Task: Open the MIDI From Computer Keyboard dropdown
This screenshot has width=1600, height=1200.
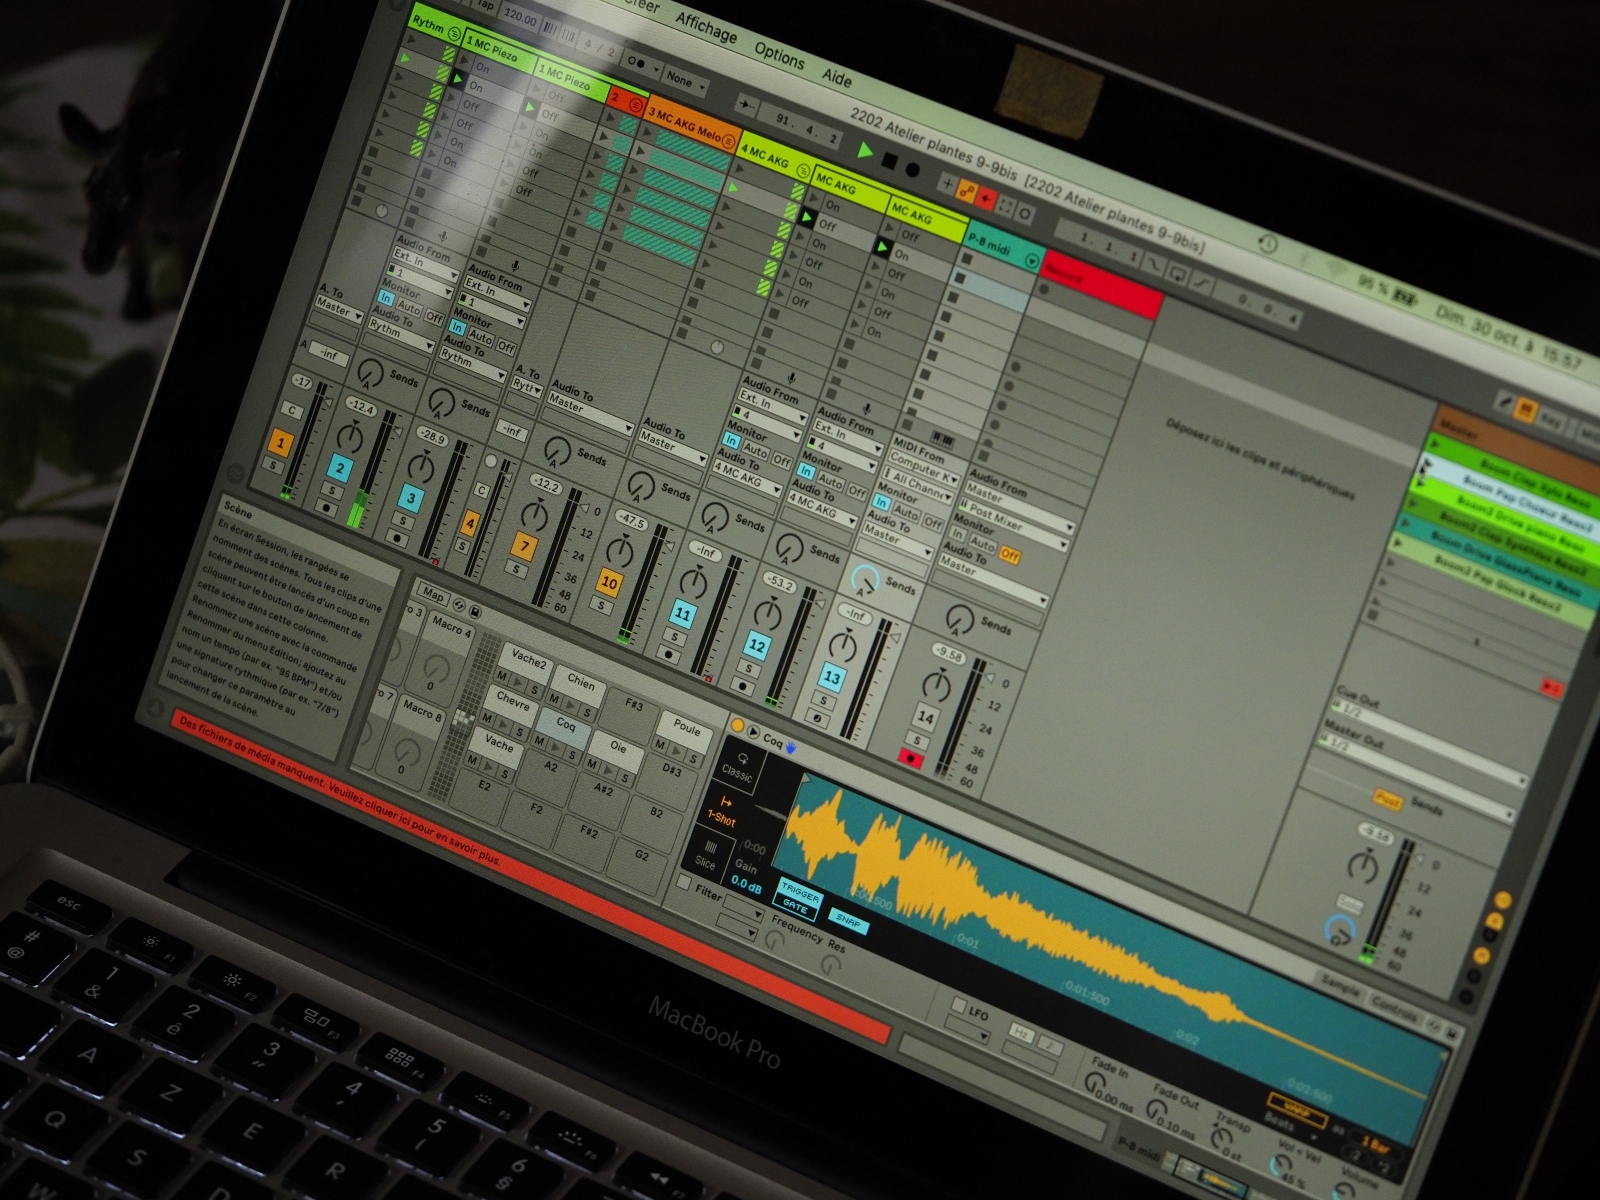Action: tap(920, 467)
